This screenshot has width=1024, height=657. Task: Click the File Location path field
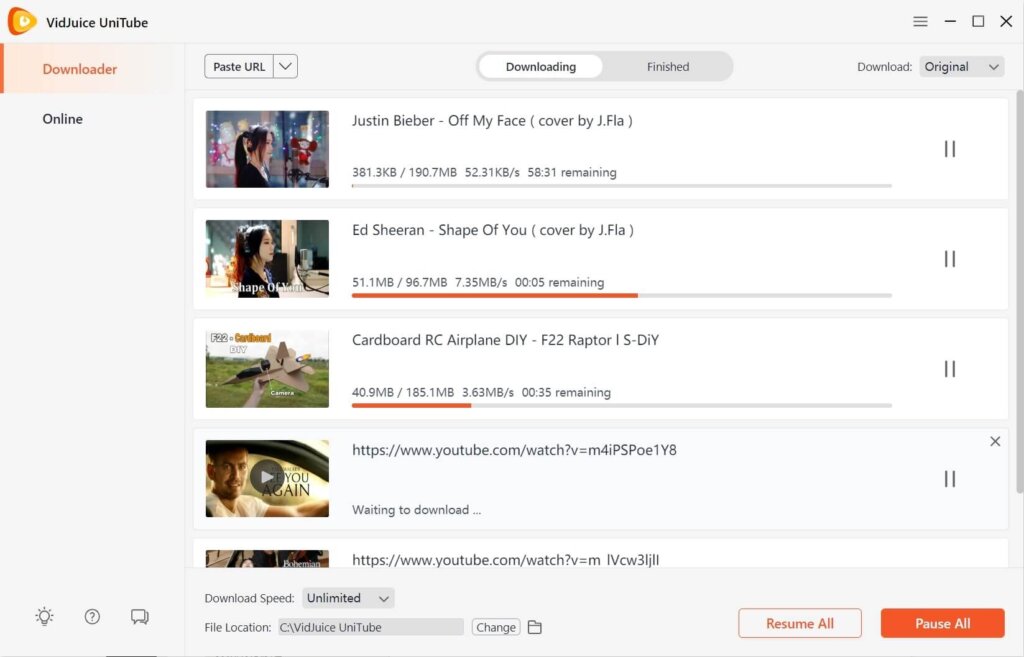click(370, 627)
